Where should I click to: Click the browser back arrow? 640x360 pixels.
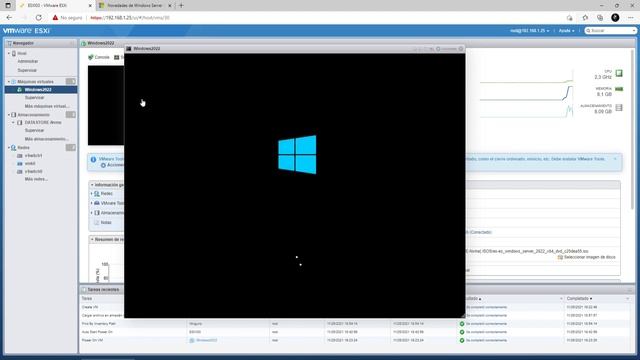pyautogui.click(x=9, y=18)
